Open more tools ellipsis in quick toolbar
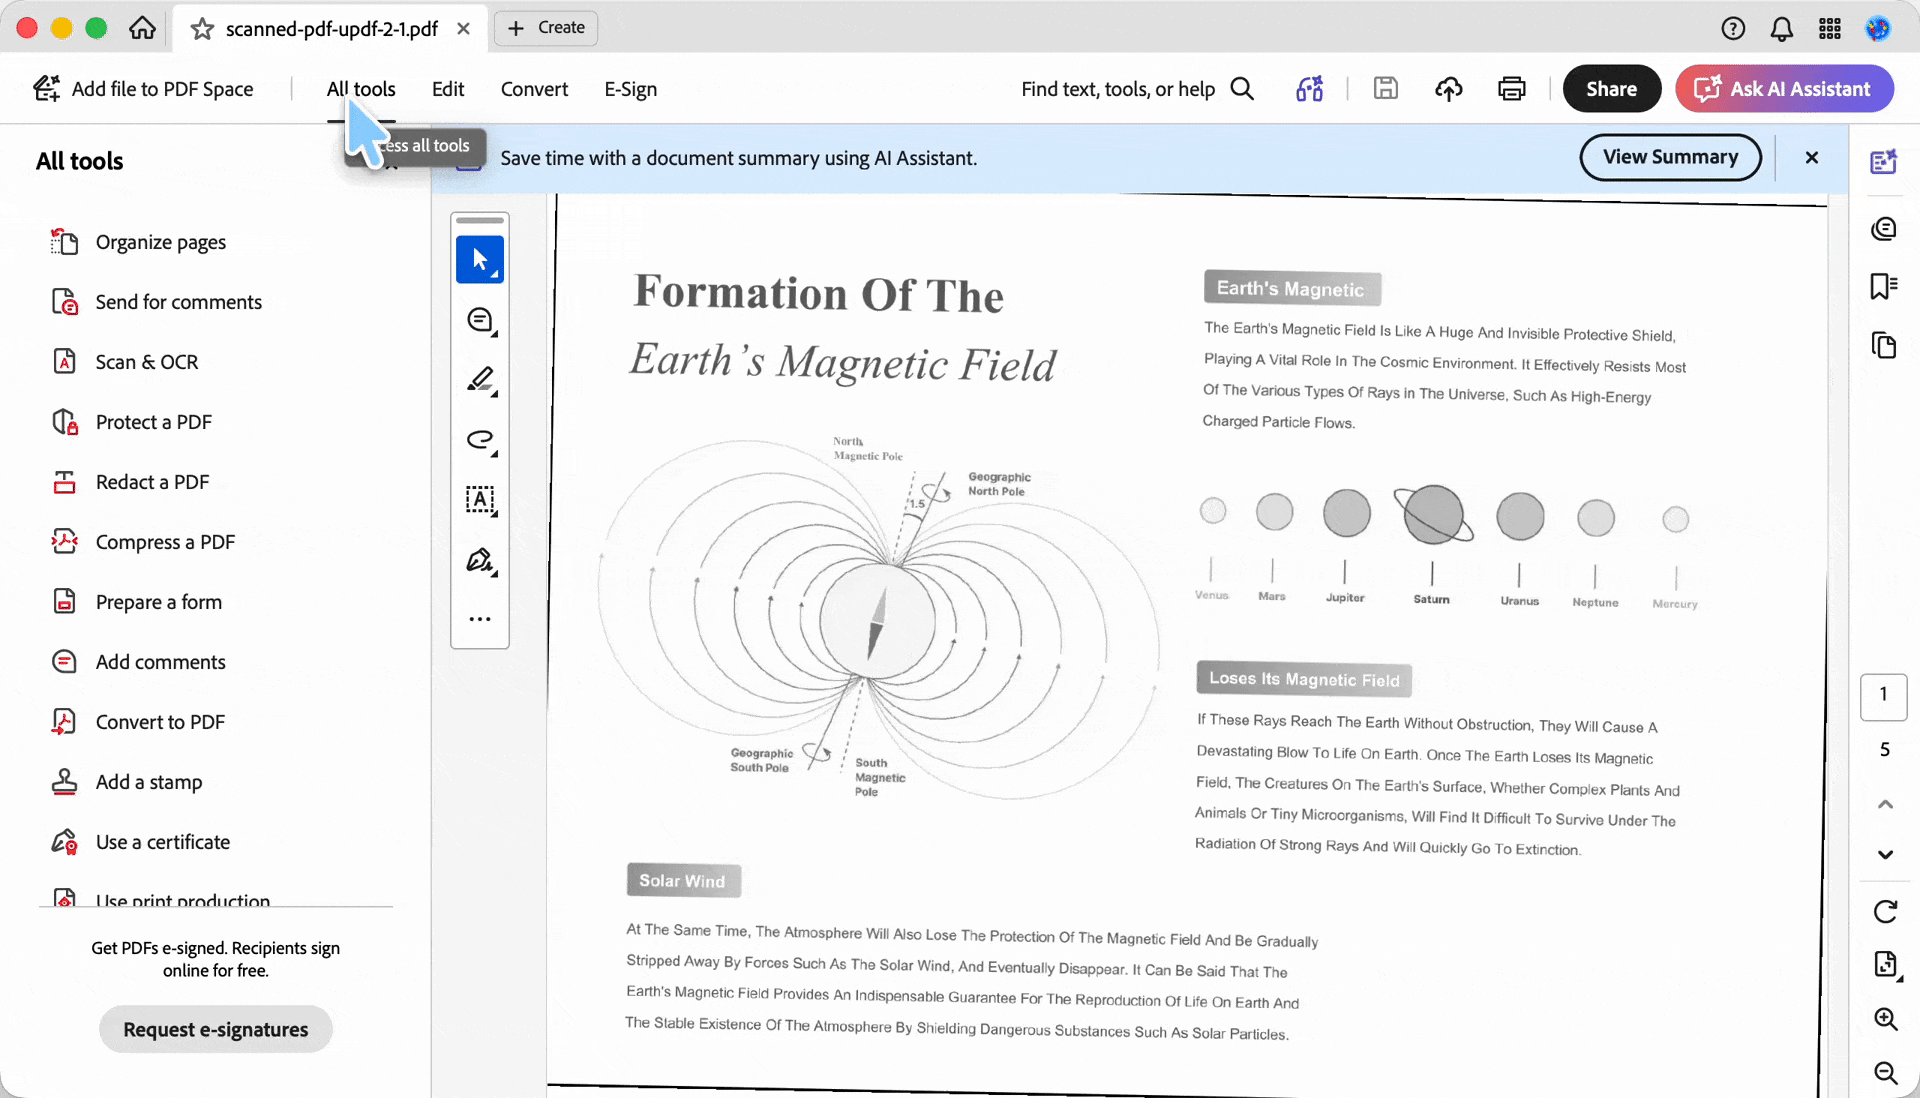This screenshot has width=1920, height=1098. [x=480, y=619]
